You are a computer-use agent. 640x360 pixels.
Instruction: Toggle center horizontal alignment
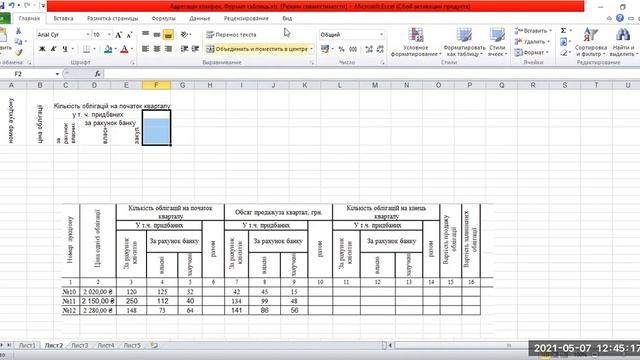coord(157,49)
